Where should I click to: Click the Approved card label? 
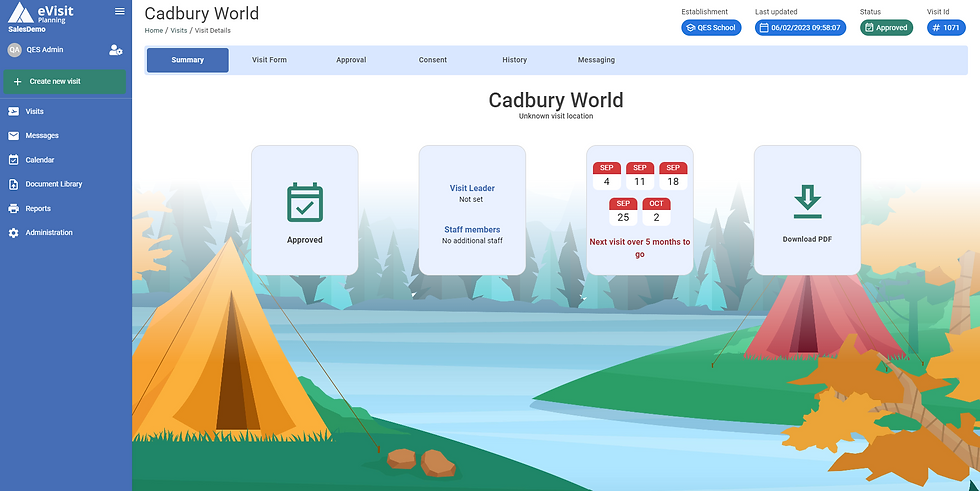(x=305, y=240)
